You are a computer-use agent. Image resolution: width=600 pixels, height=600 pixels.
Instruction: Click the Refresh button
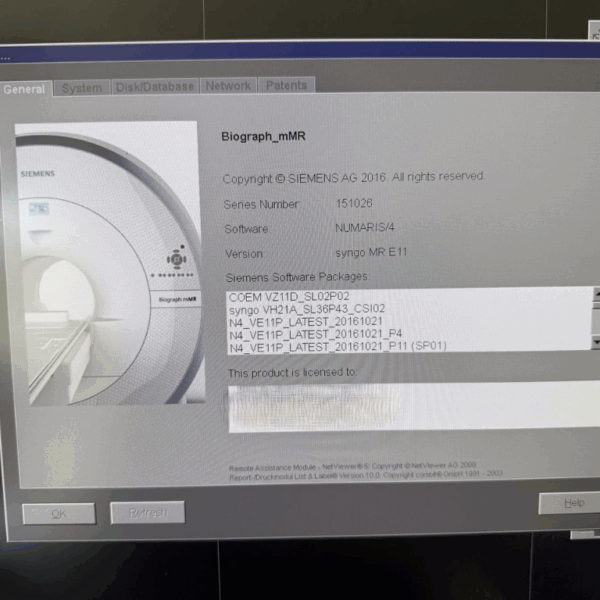click(148, 512)
